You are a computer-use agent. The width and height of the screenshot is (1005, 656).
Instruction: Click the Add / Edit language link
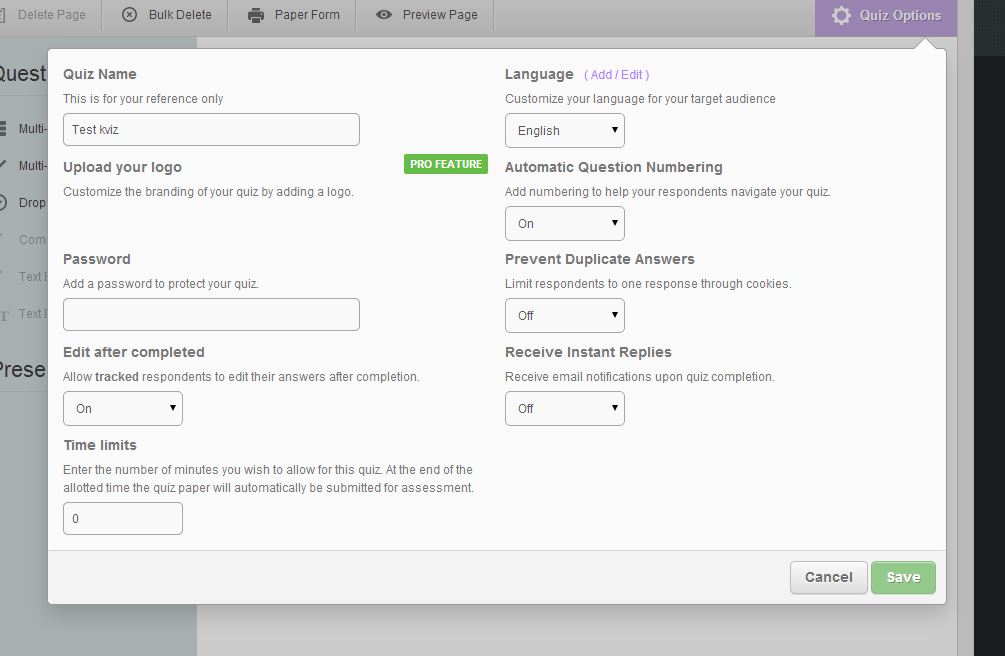[x=616, y=75]
